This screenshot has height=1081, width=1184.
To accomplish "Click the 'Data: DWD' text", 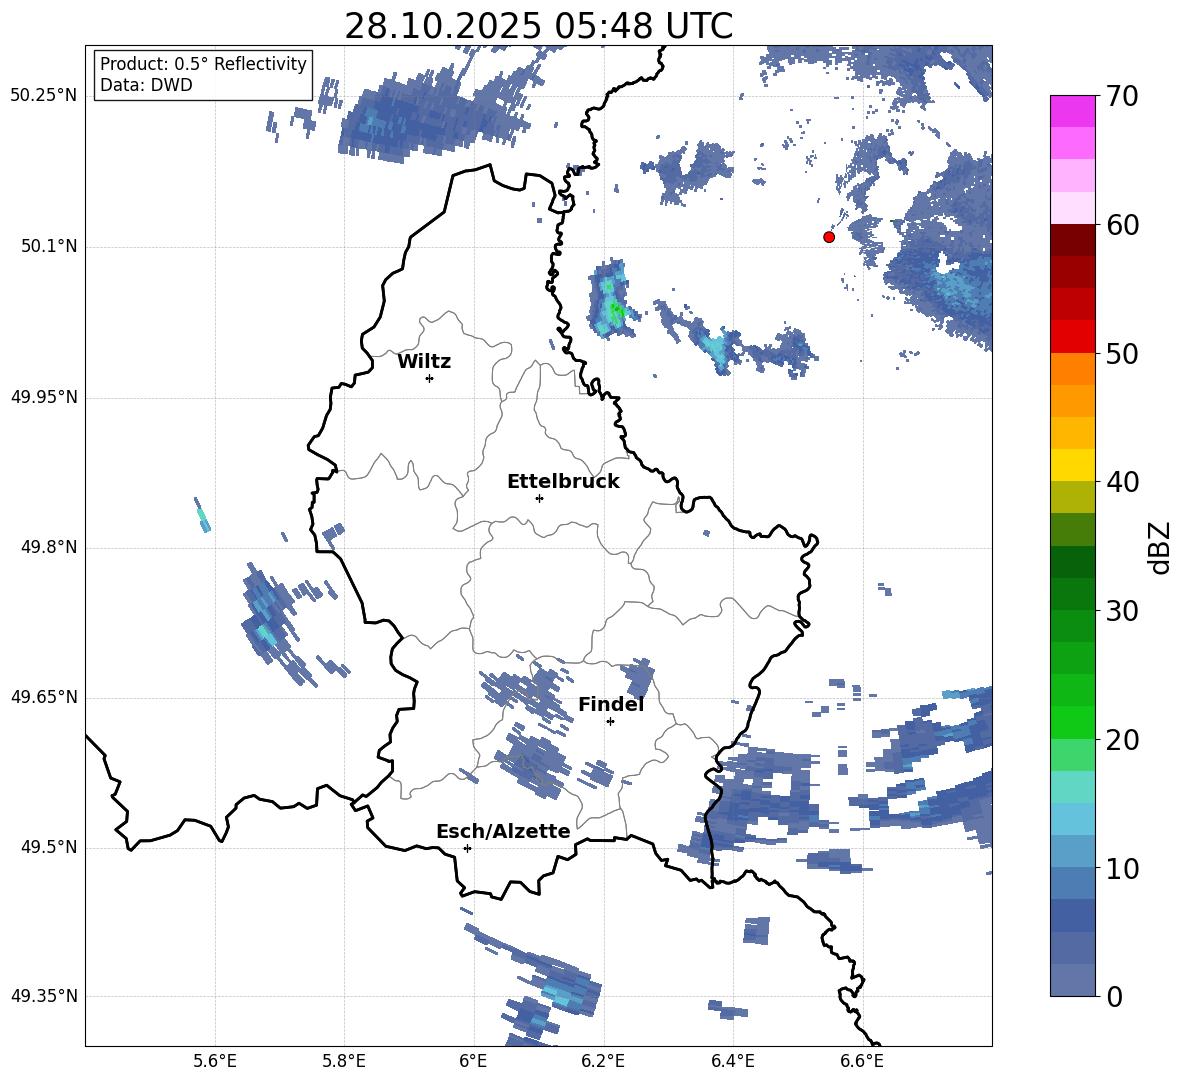I will 146,85.
